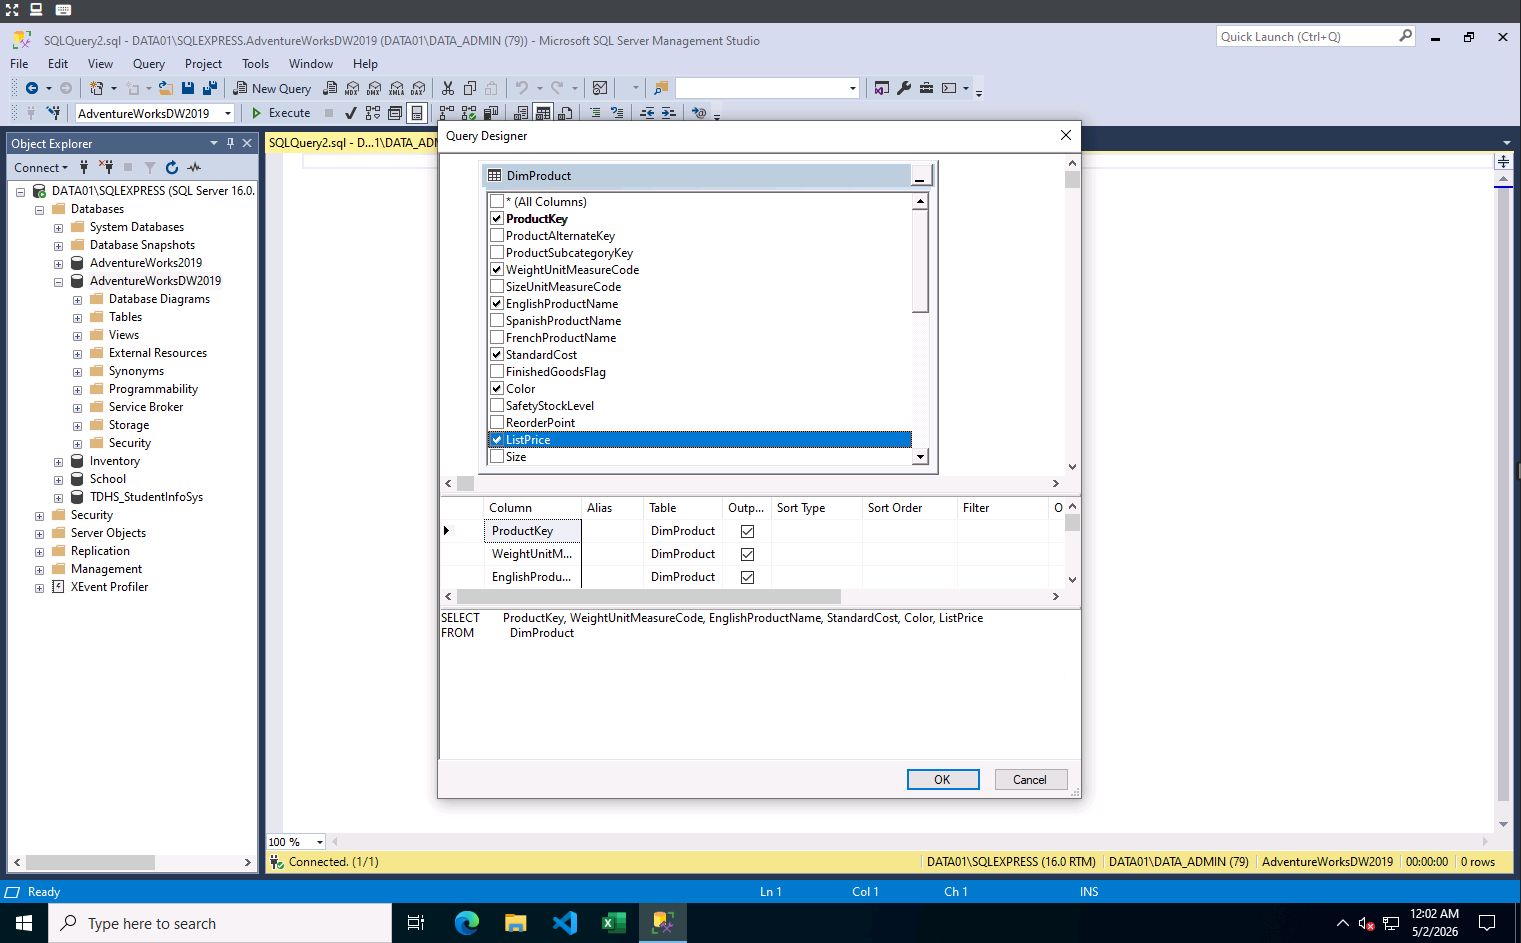Open a file with the Open File icon
This screenshot has height=943, width=1521.
tap(166, 88)
